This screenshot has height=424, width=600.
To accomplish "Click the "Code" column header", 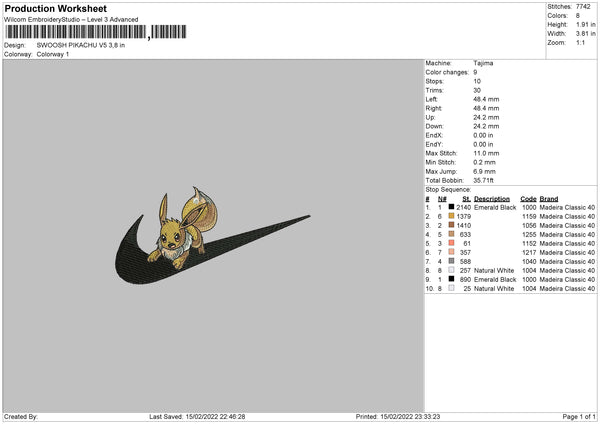I will [528, 199].
